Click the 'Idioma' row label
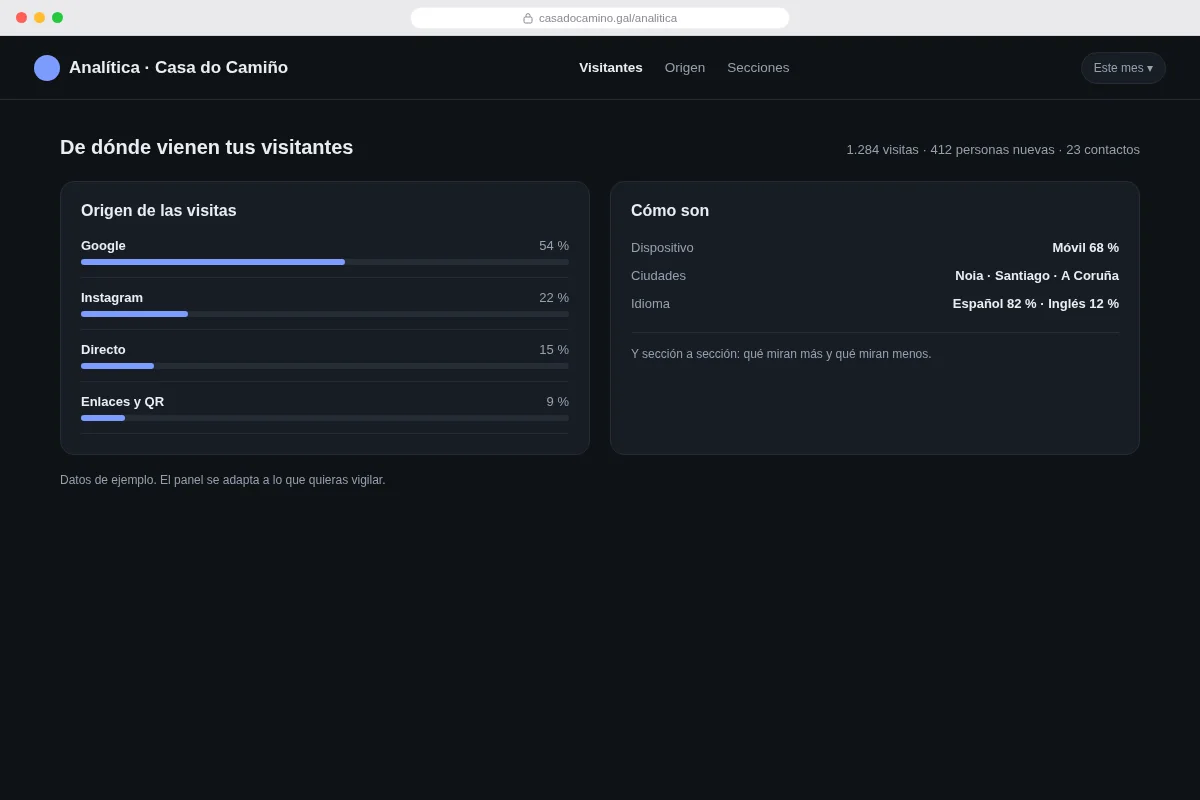This screenshot has height=800, width=1200. click(650, 304)
